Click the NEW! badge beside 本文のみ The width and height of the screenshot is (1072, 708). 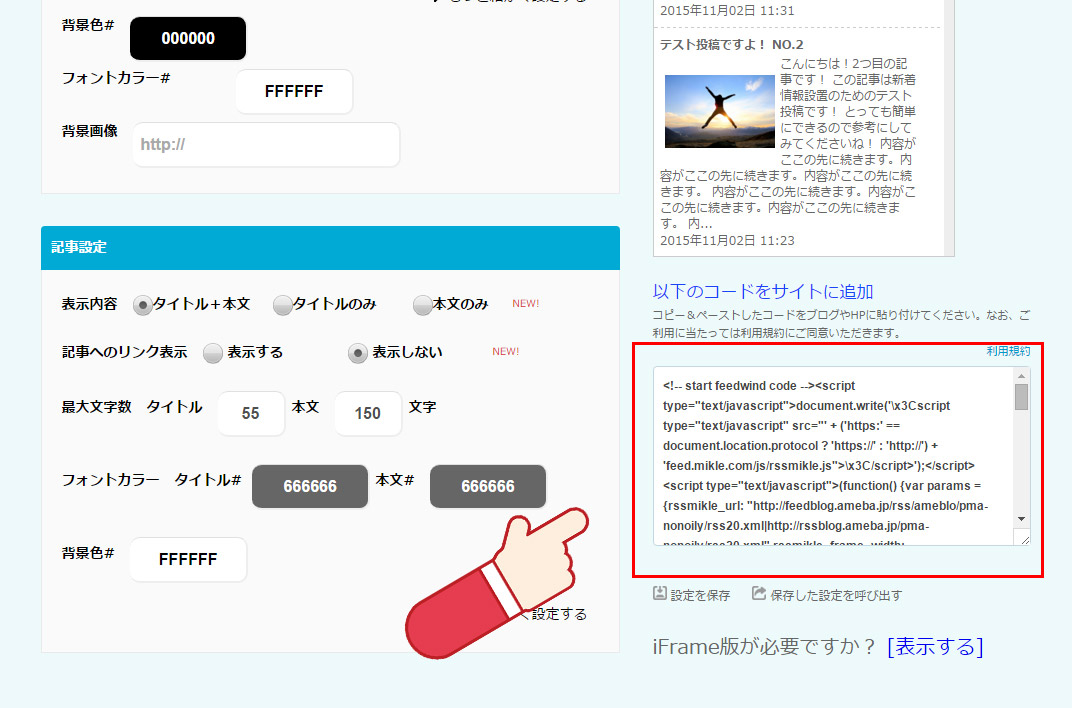click(526, 303)
